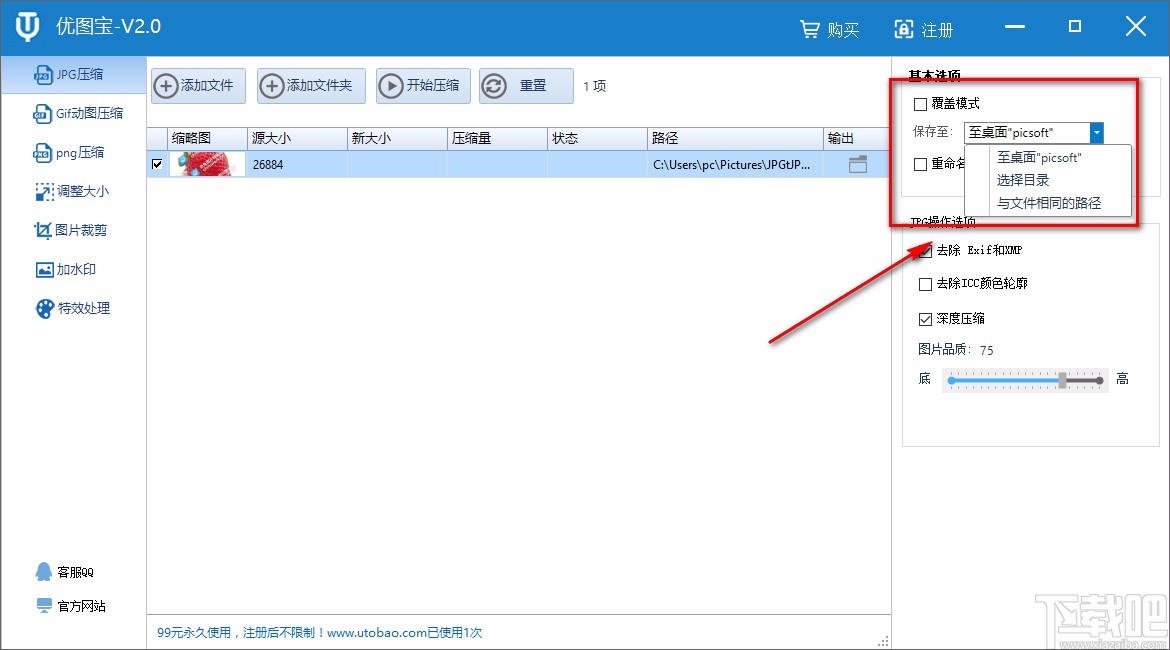Click the 状态 column header

pos(597,138)
